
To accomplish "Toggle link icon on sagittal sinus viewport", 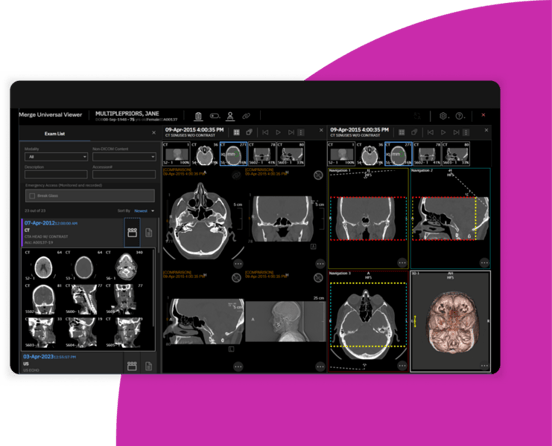I will click(237, 278).
